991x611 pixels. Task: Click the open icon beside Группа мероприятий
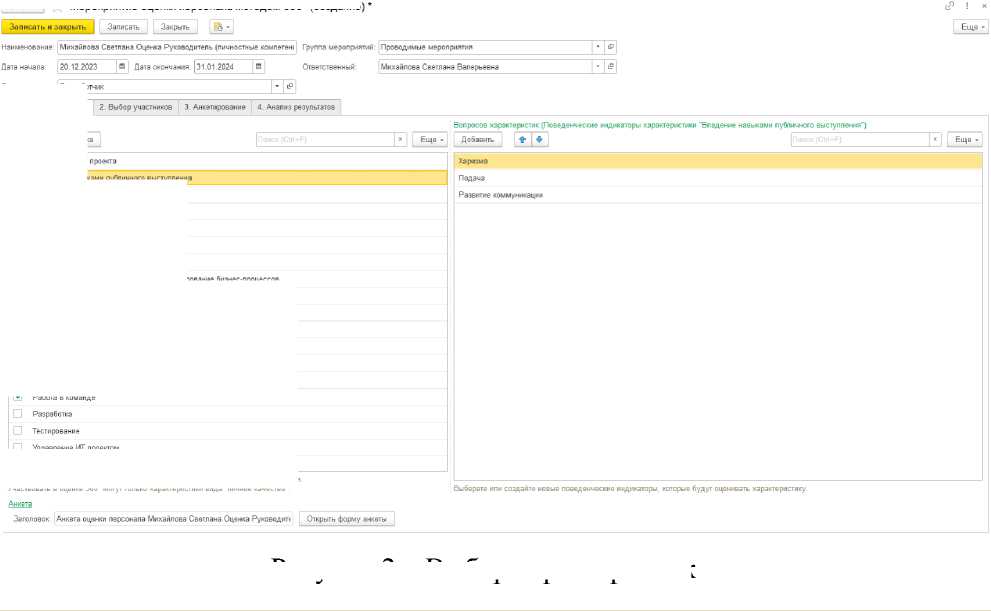click(611, 47)
